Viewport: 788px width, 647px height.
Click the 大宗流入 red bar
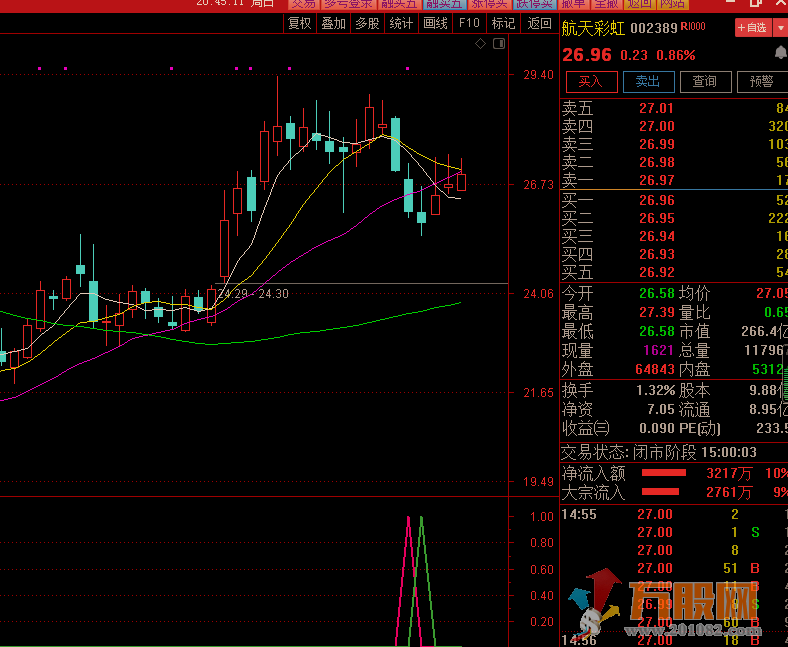pos(660,492)
